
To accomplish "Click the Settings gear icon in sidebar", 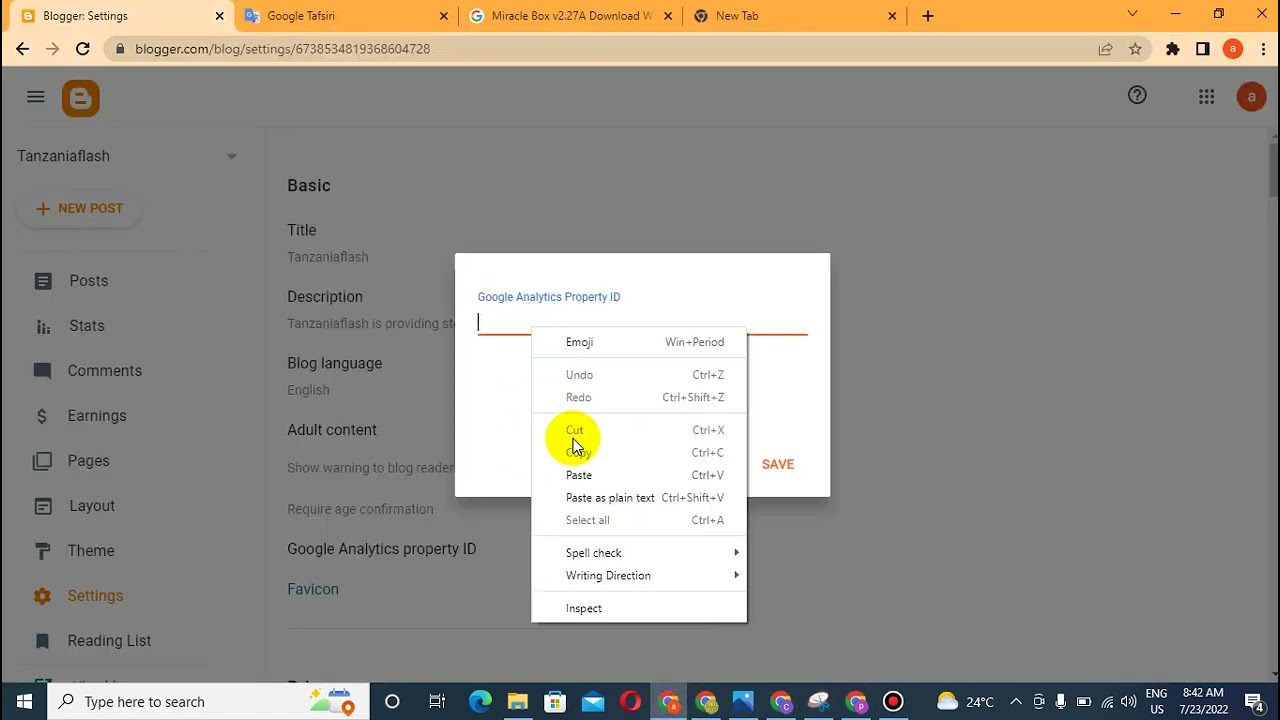I will point(43,596).
